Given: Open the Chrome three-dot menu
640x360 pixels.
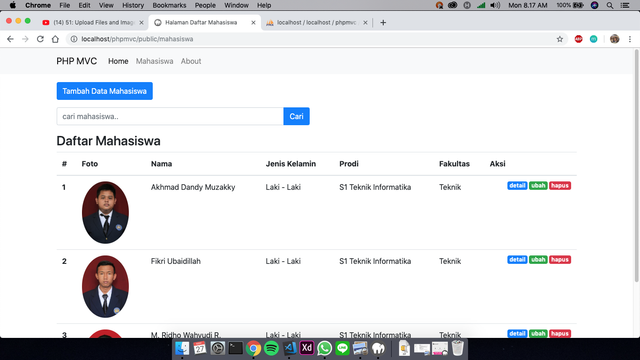Looking at the screenshot, I should [x=630, y=39].
